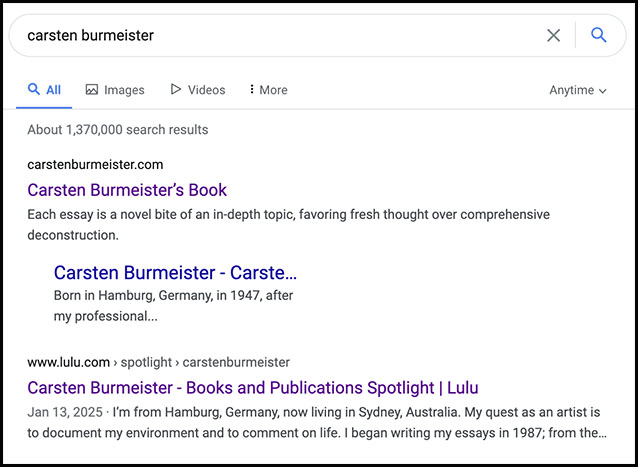This screenshot has height=467, width=638.
Task: Click the About 1,370,000 search results text
Action: (118, 130)
